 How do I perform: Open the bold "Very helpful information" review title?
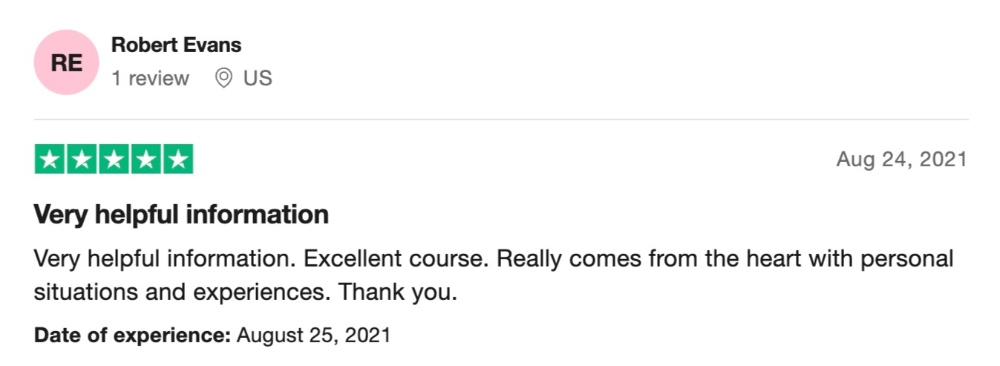[181, 215]
